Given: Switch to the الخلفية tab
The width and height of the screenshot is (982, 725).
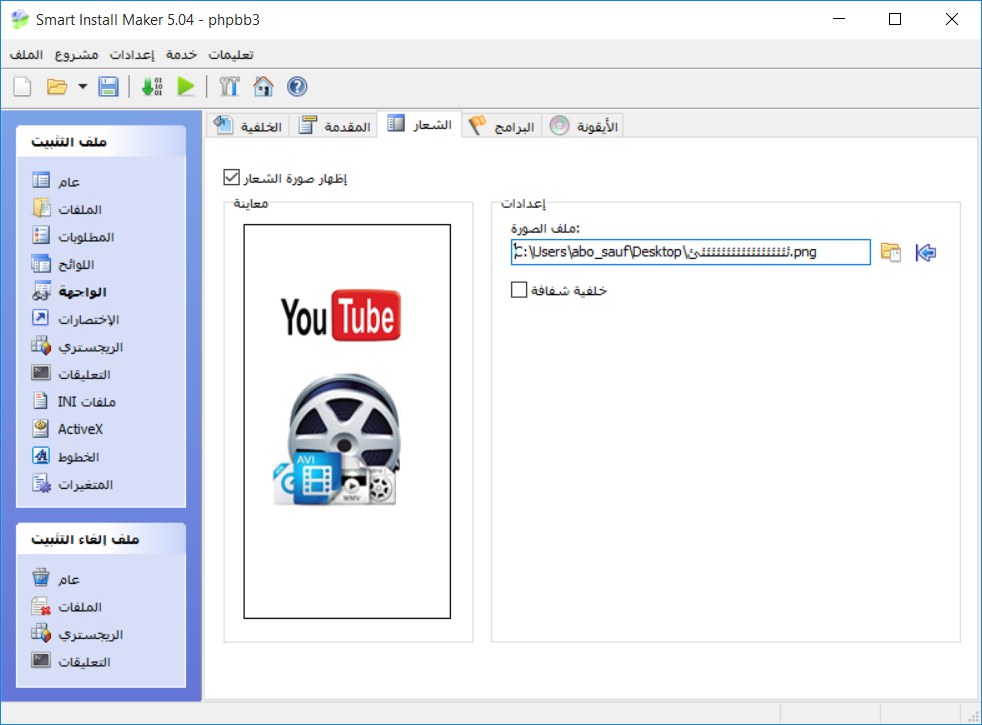Looking at the screenshot, I should 248,126.
